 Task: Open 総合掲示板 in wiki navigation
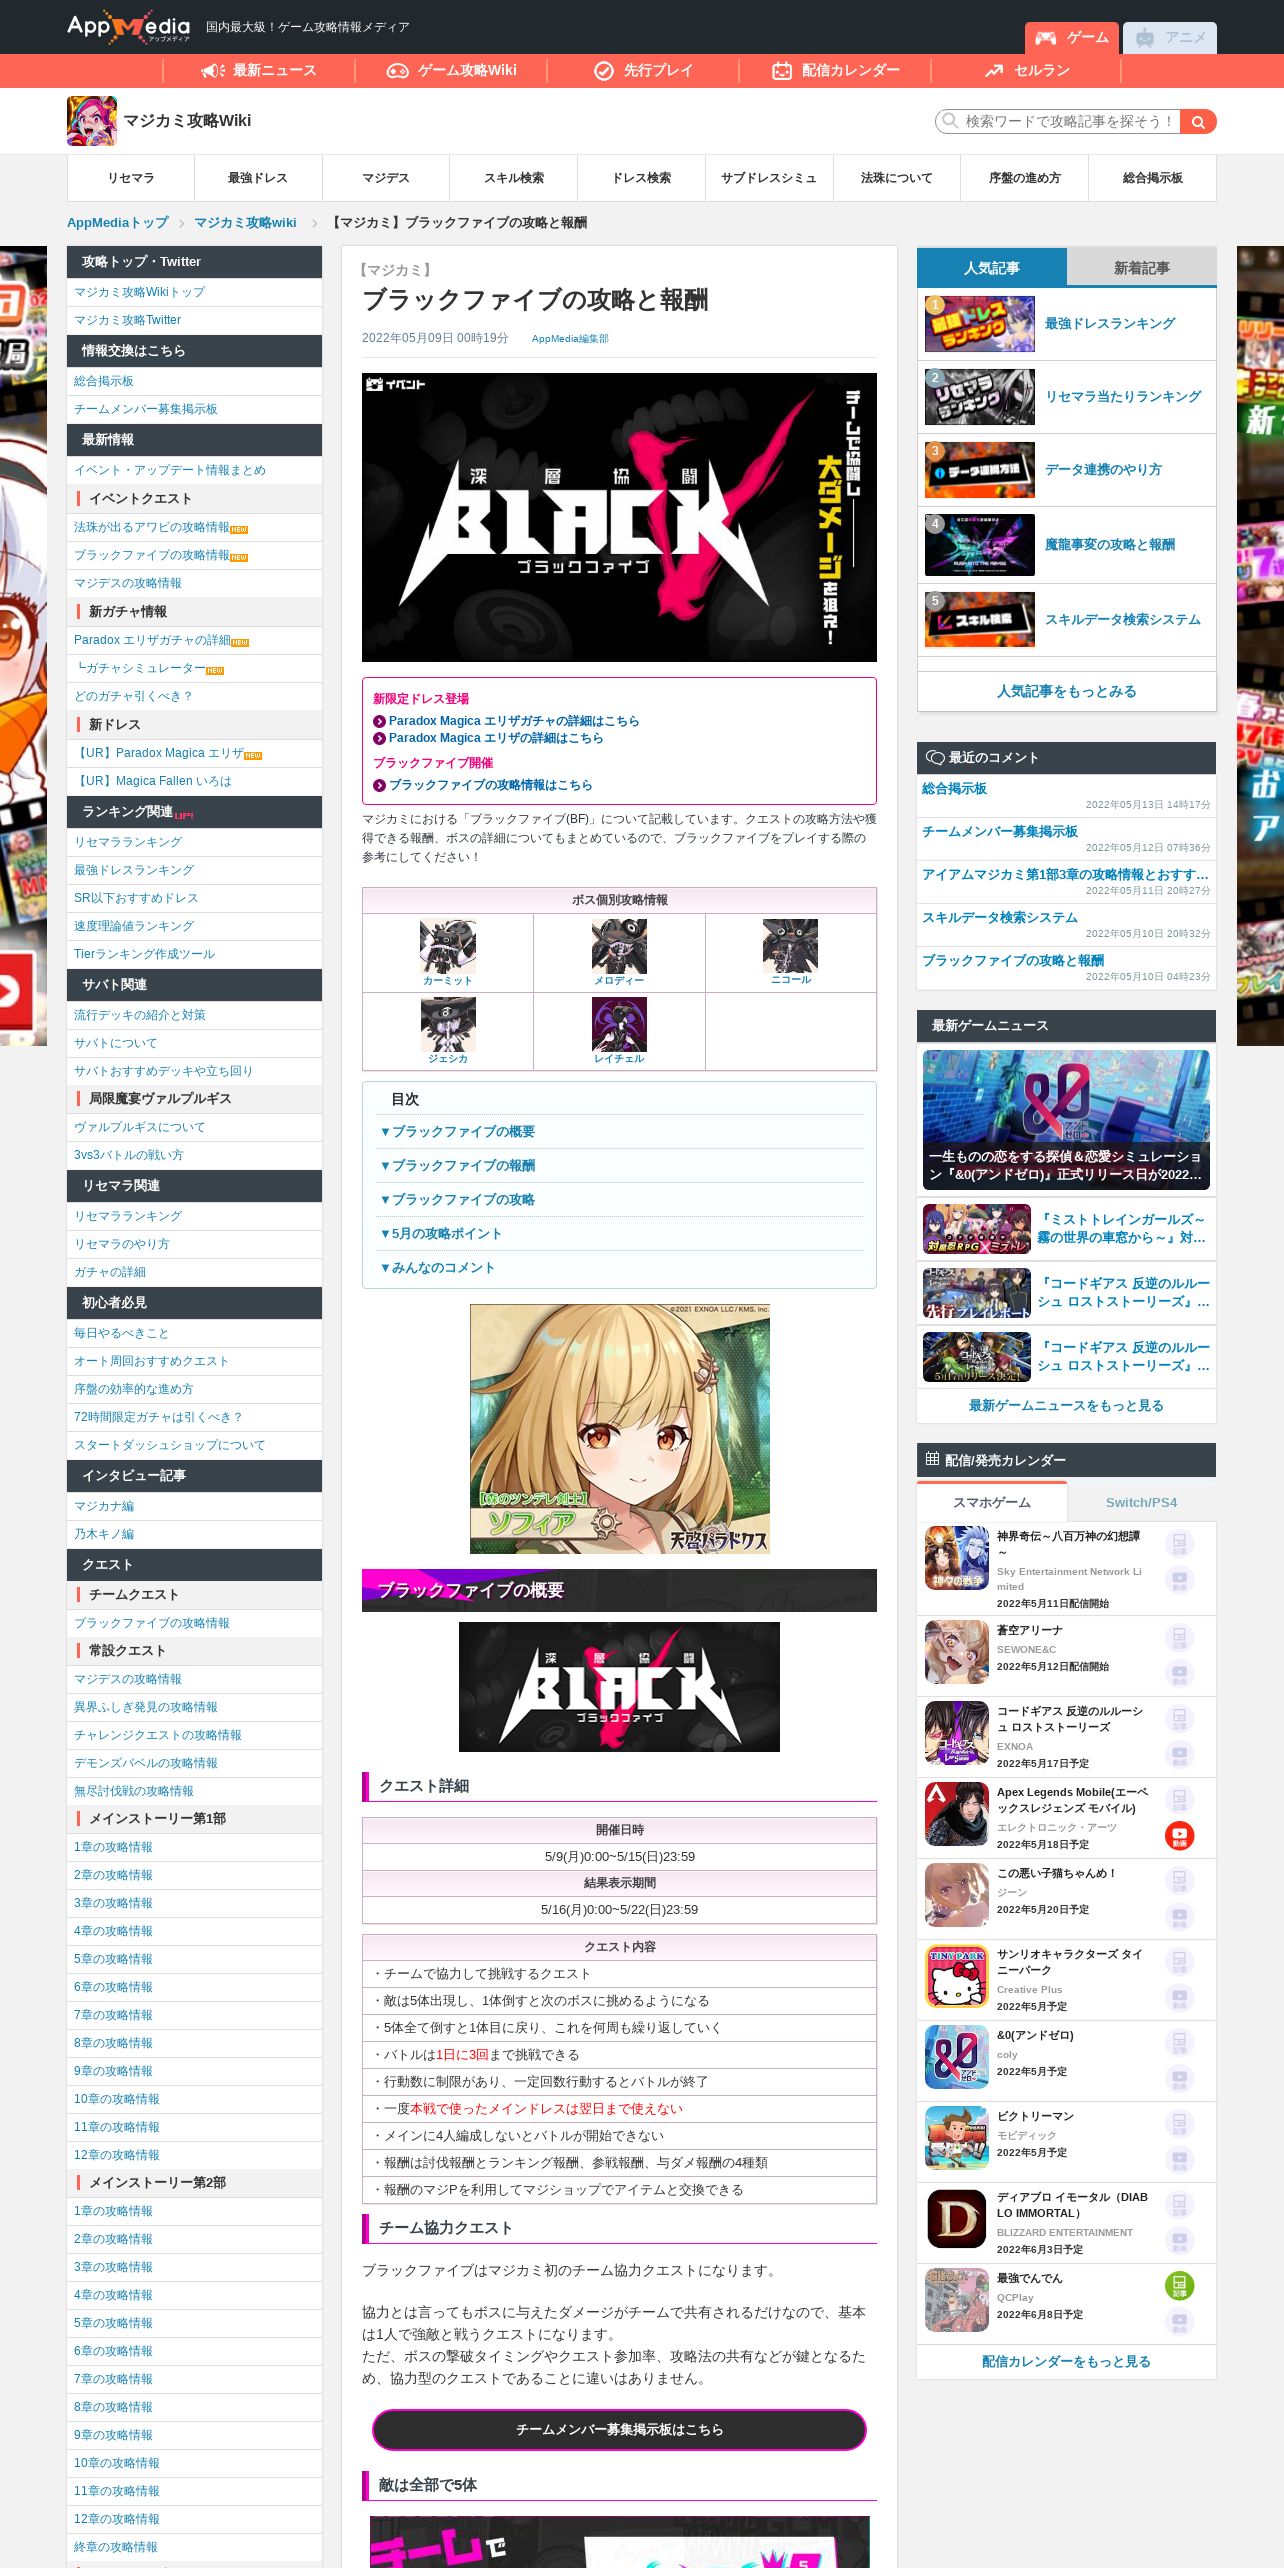point(1152,178)
